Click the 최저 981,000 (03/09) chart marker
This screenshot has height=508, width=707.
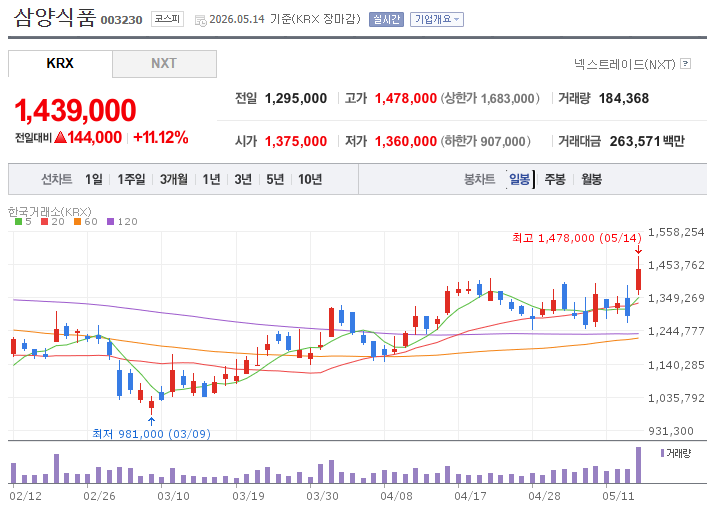click(152, 434)
